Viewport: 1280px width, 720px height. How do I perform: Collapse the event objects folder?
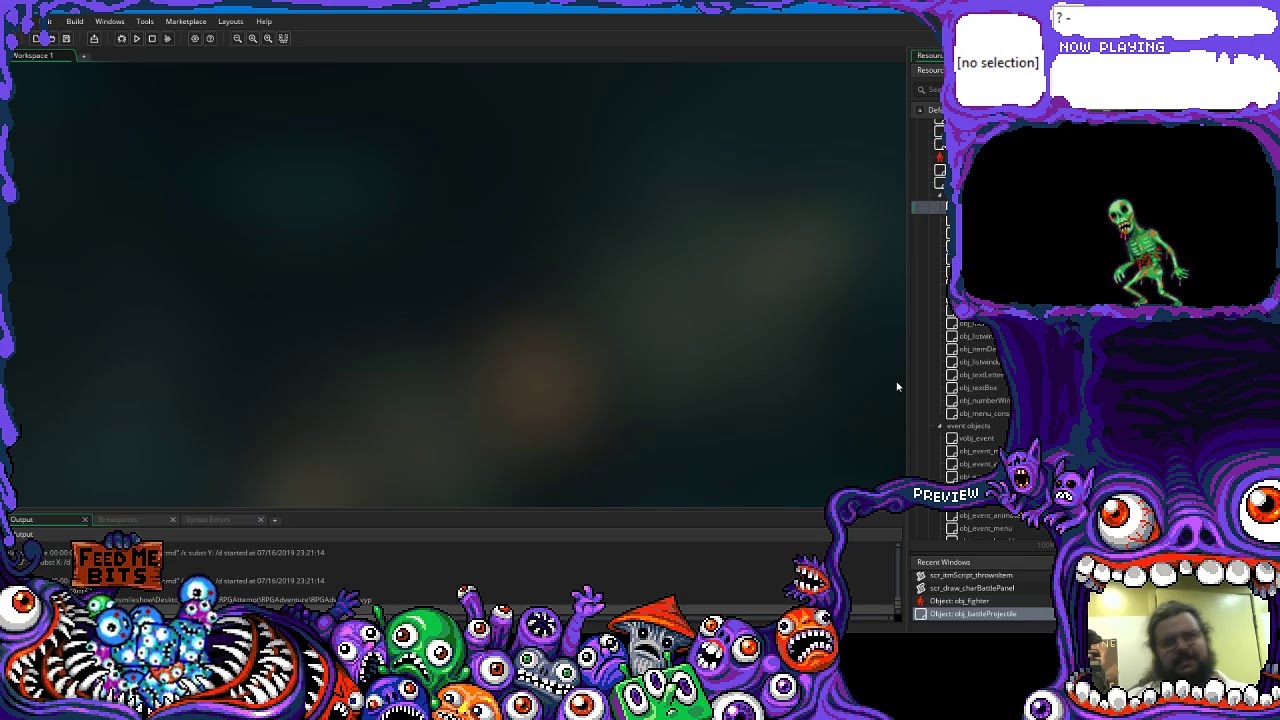[940, 426]
